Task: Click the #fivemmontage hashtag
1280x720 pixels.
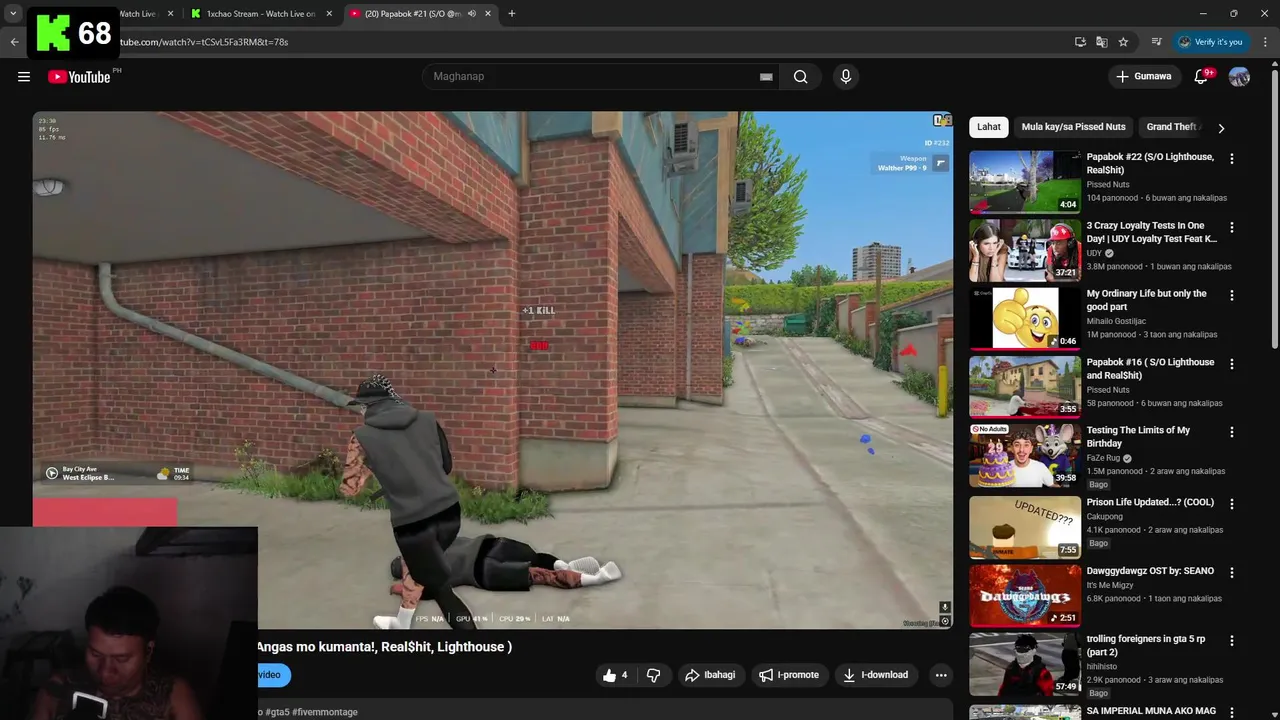Action: 324,712
